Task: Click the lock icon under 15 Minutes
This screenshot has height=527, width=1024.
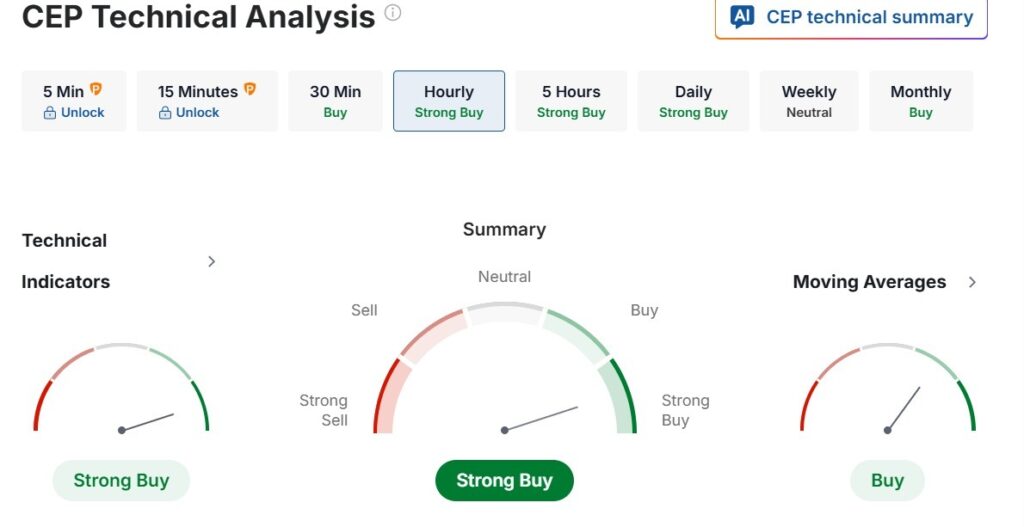Action: click(x=165, y=113)
